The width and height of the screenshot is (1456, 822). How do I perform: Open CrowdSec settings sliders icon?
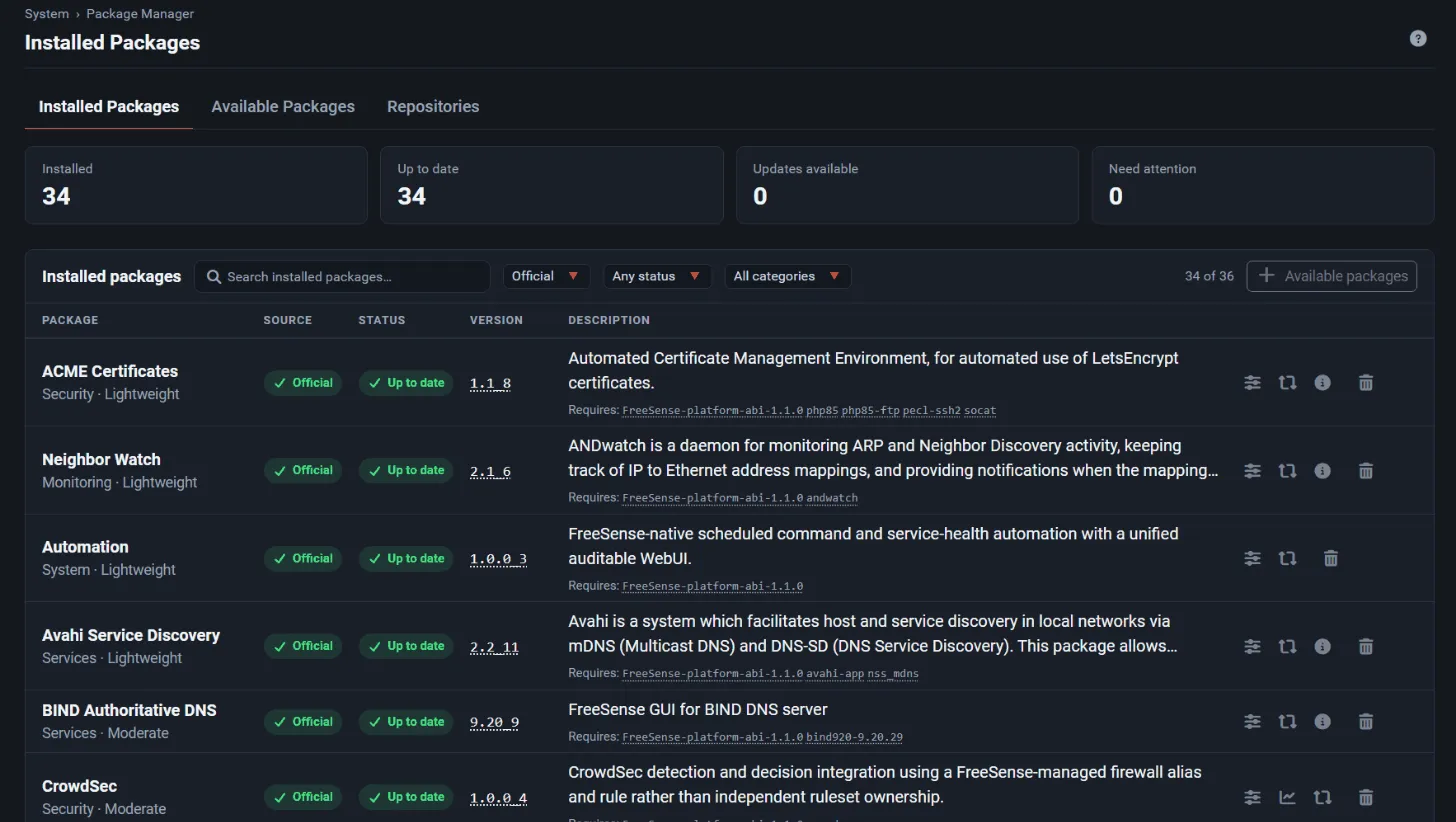click(x=1252, y=797)
